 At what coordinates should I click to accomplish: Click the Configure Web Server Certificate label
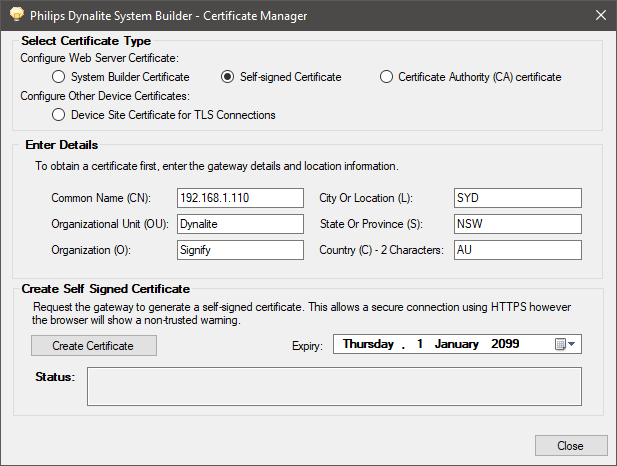[x=100, y=58]
